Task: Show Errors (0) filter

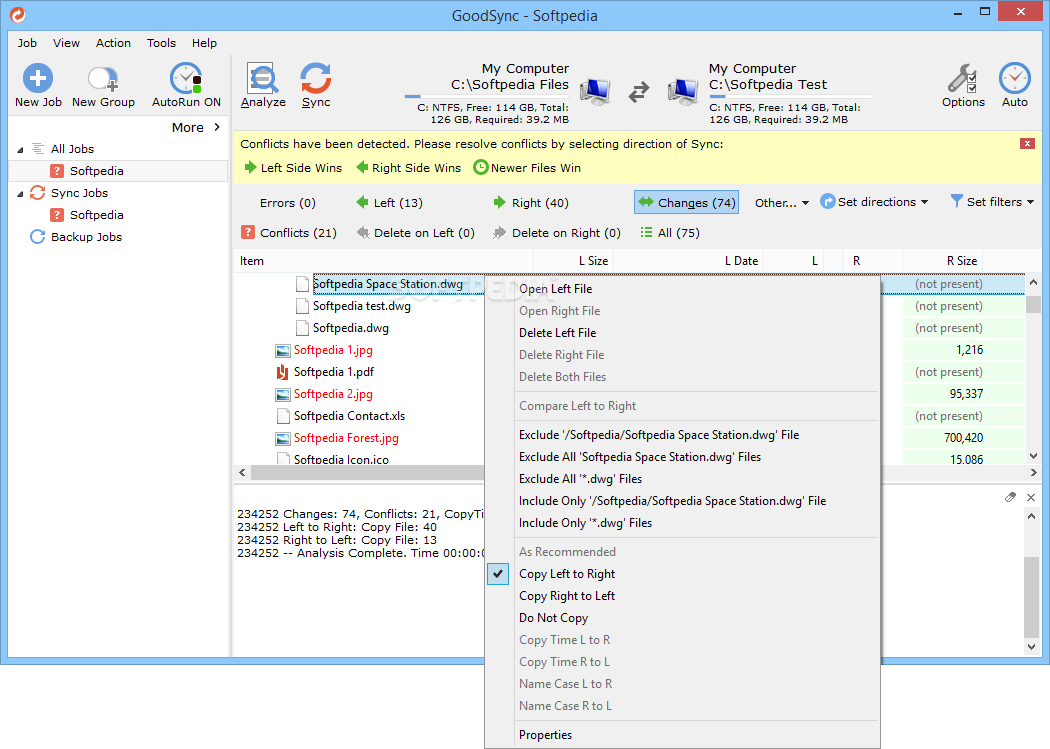Action: [287, 203]
